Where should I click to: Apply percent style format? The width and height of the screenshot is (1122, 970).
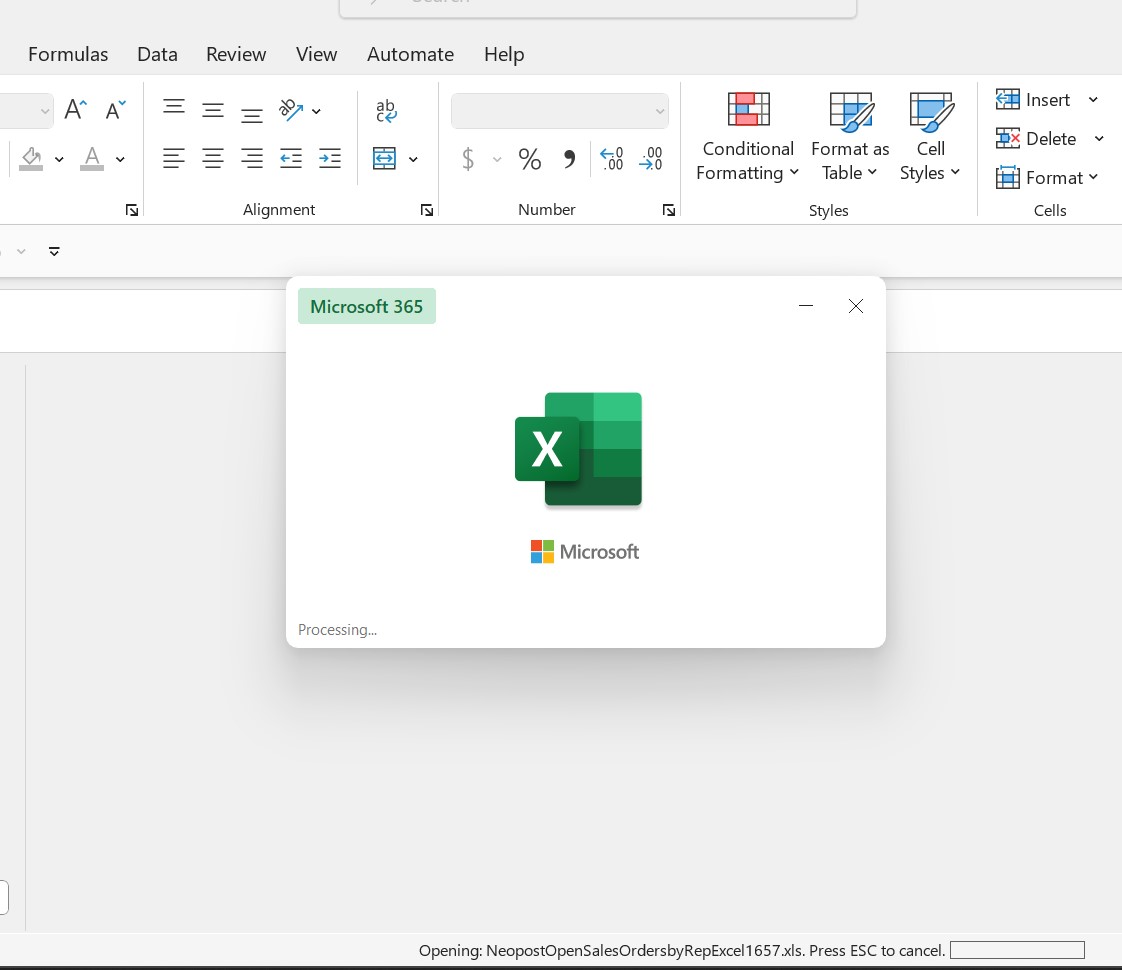tap(530, 158)
